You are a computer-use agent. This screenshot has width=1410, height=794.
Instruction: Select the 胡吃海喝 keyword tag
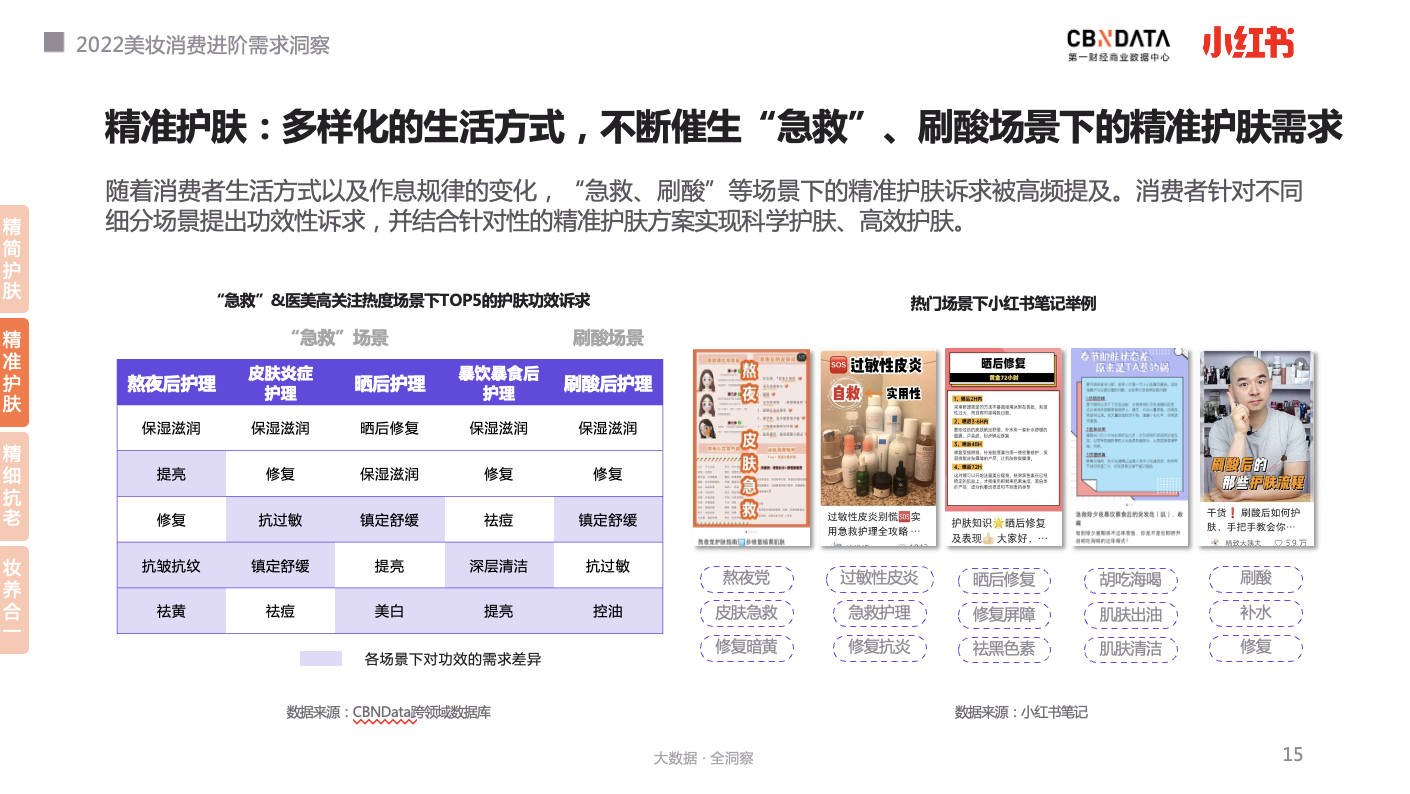tap(1130, 580)
